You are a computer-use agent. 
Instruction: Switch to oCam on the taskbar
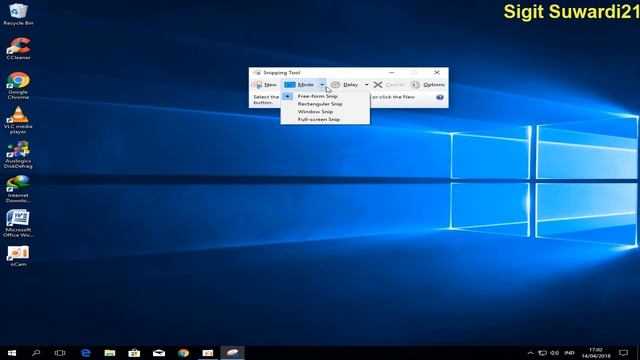click(208, 353)
